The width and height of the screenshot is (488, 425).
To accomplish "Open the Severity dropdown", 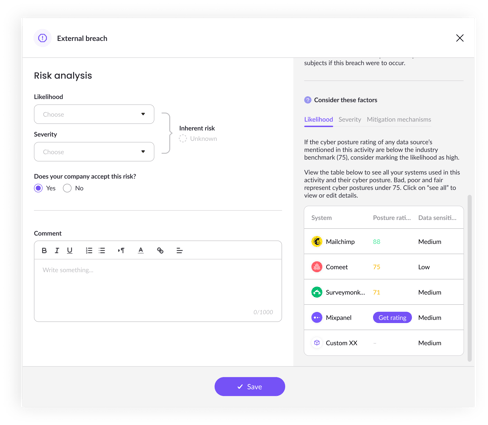I will coord(94,152).
